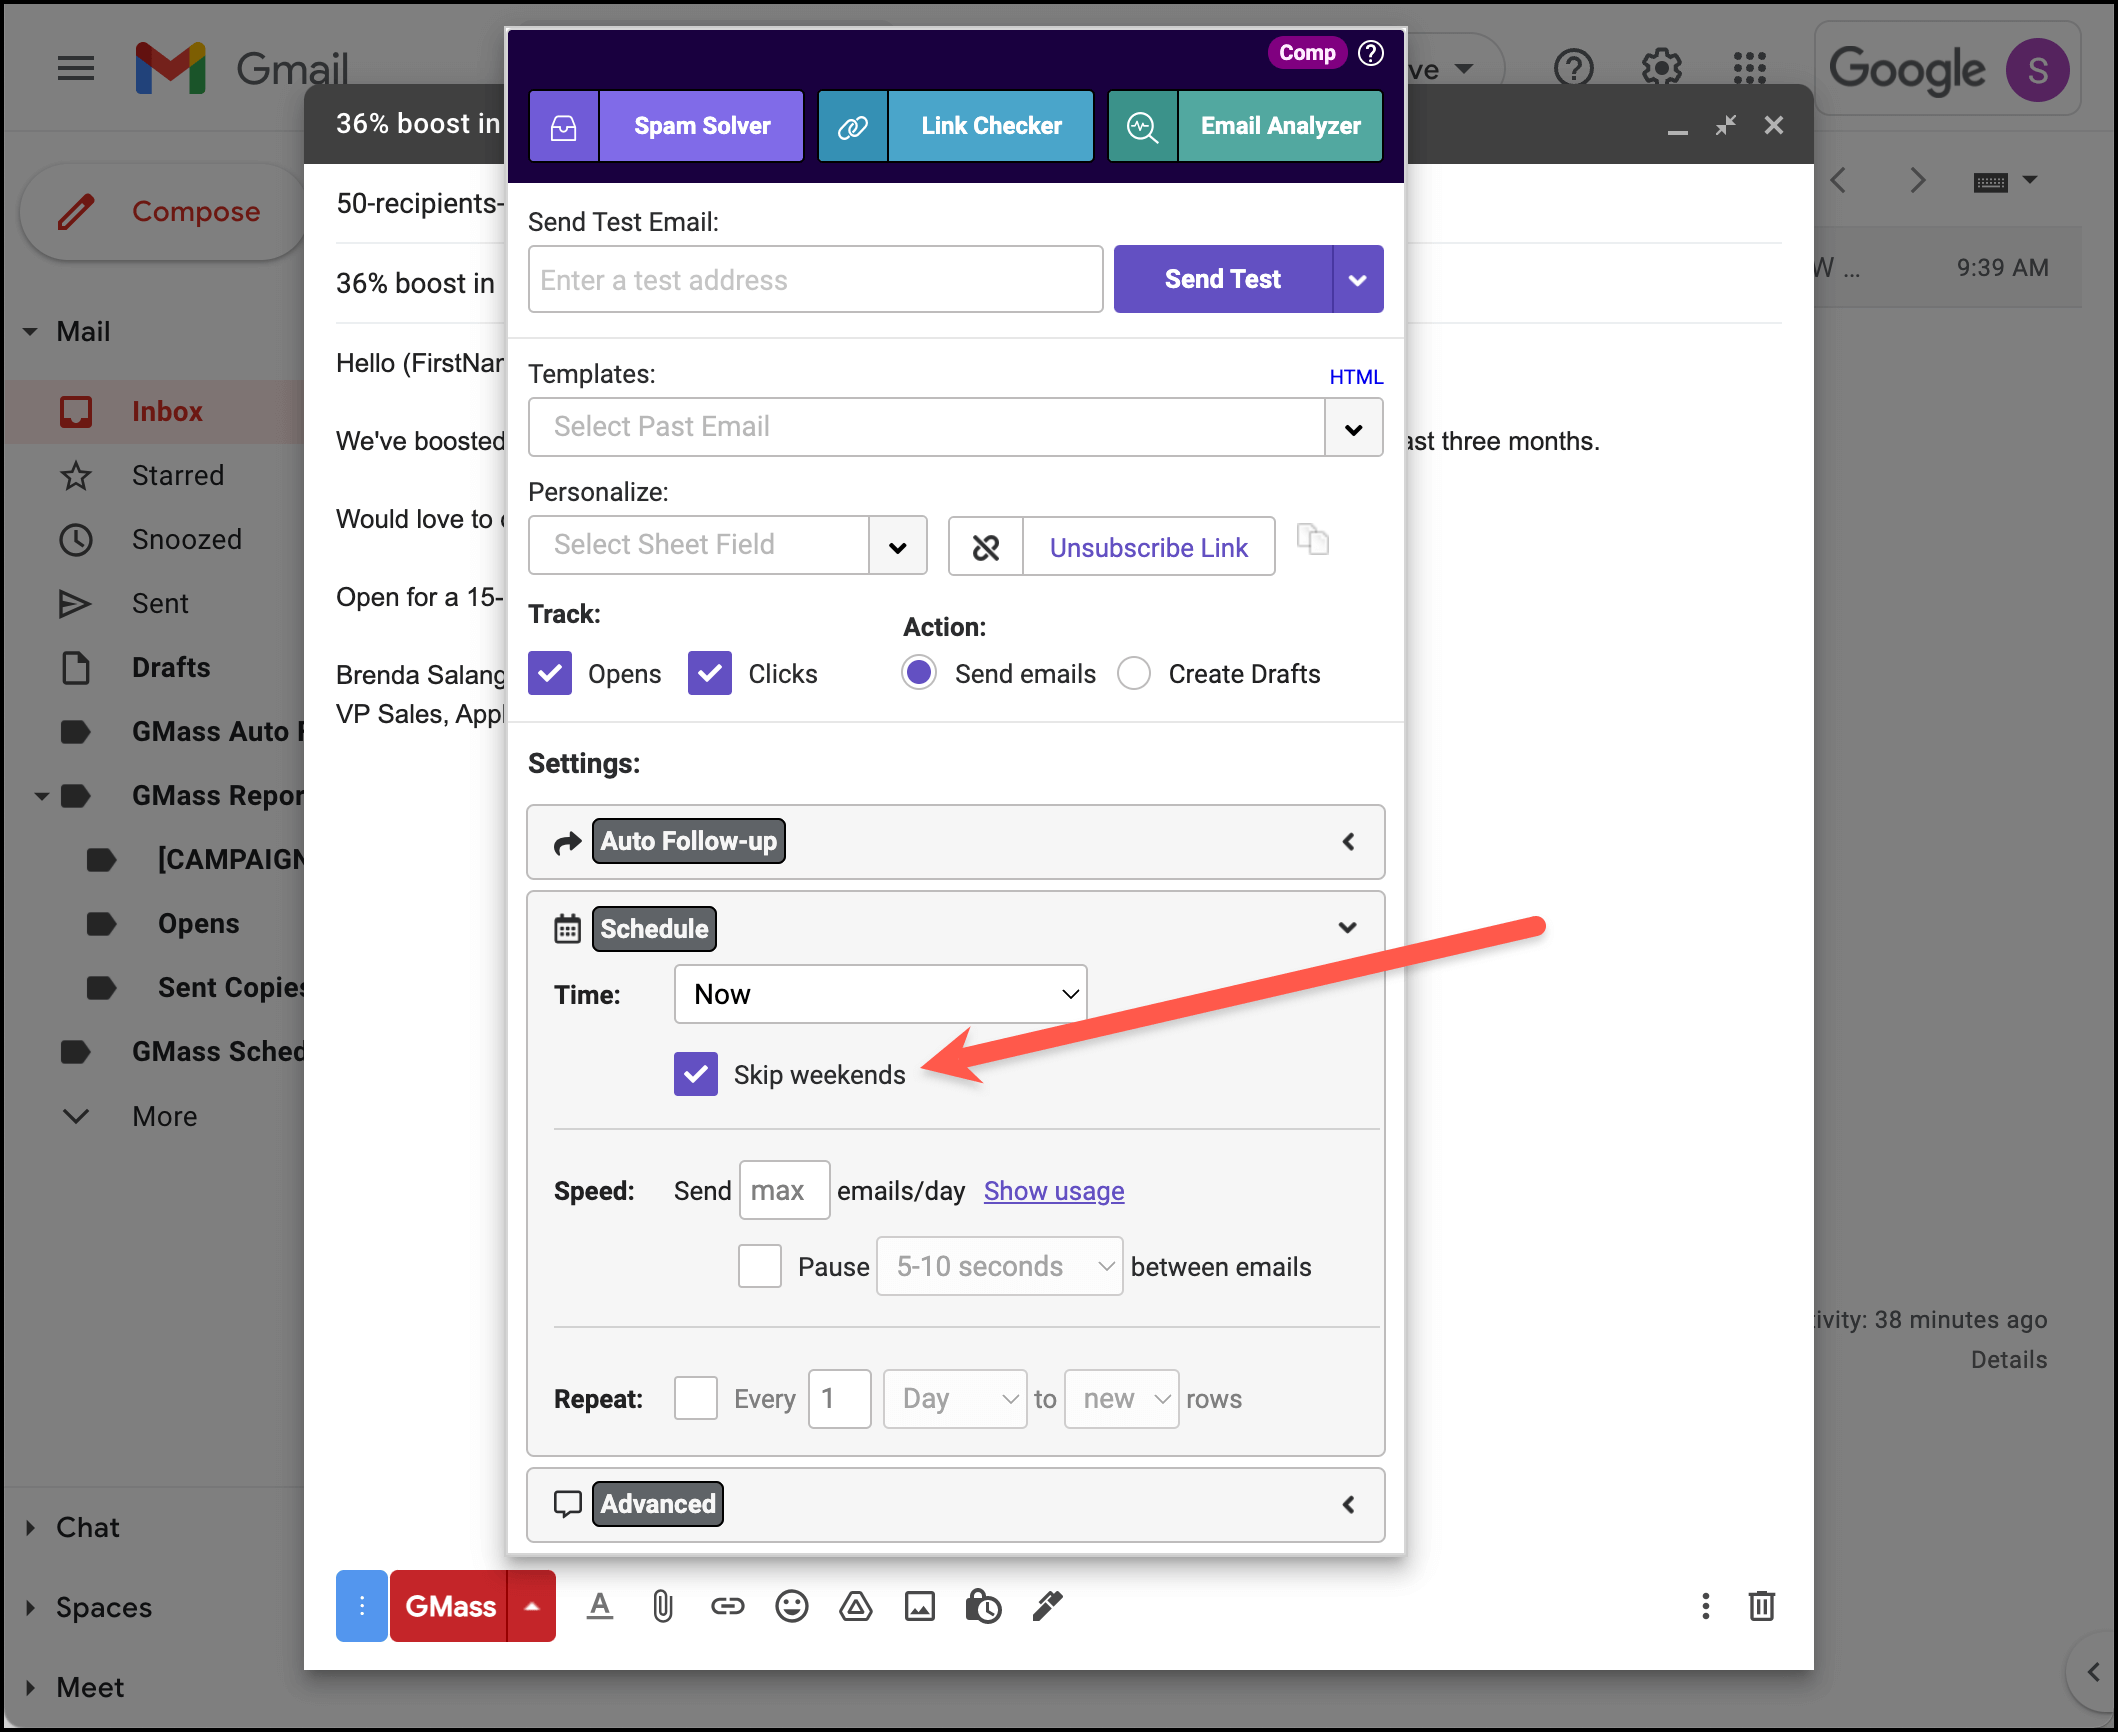
Task: Click the Repeat interval number field
Action: [839, 1398]
